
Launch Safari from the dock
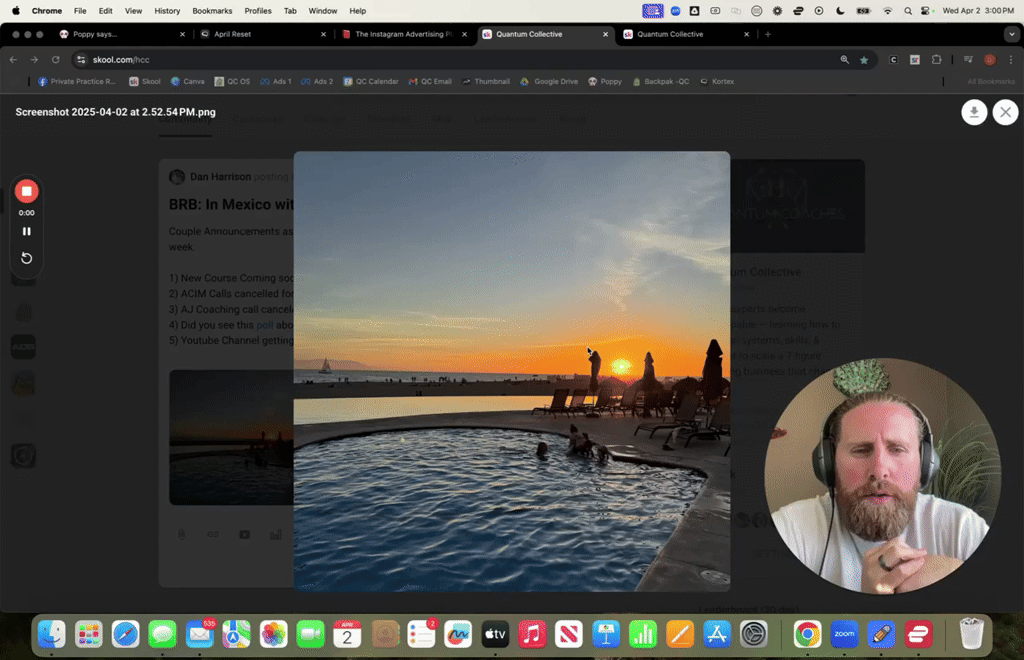point(125,634)
